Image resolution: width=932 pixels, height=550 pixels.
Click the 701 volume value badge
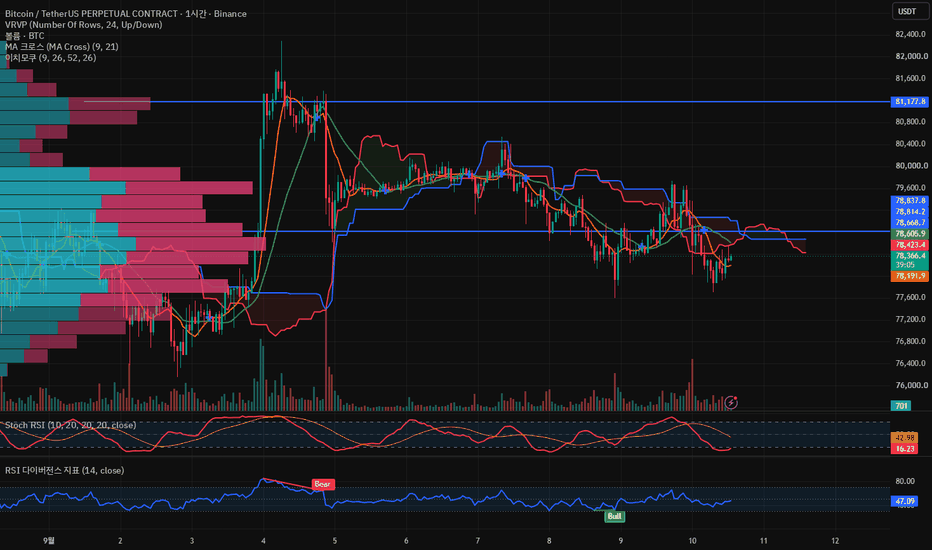pos(901,406)
